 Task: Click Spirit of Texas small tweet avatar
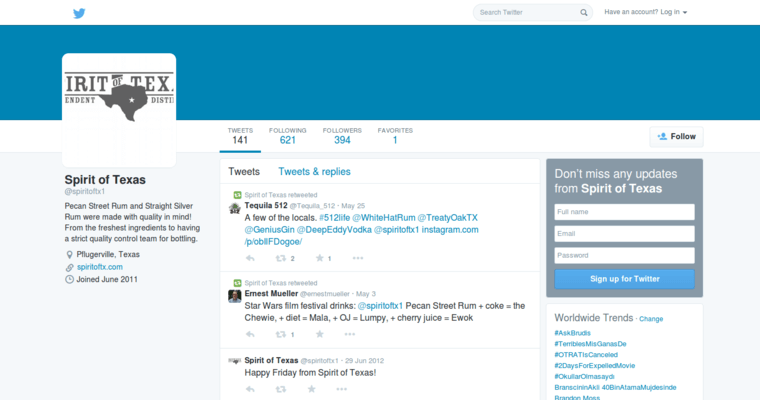(x=235, y=361)
